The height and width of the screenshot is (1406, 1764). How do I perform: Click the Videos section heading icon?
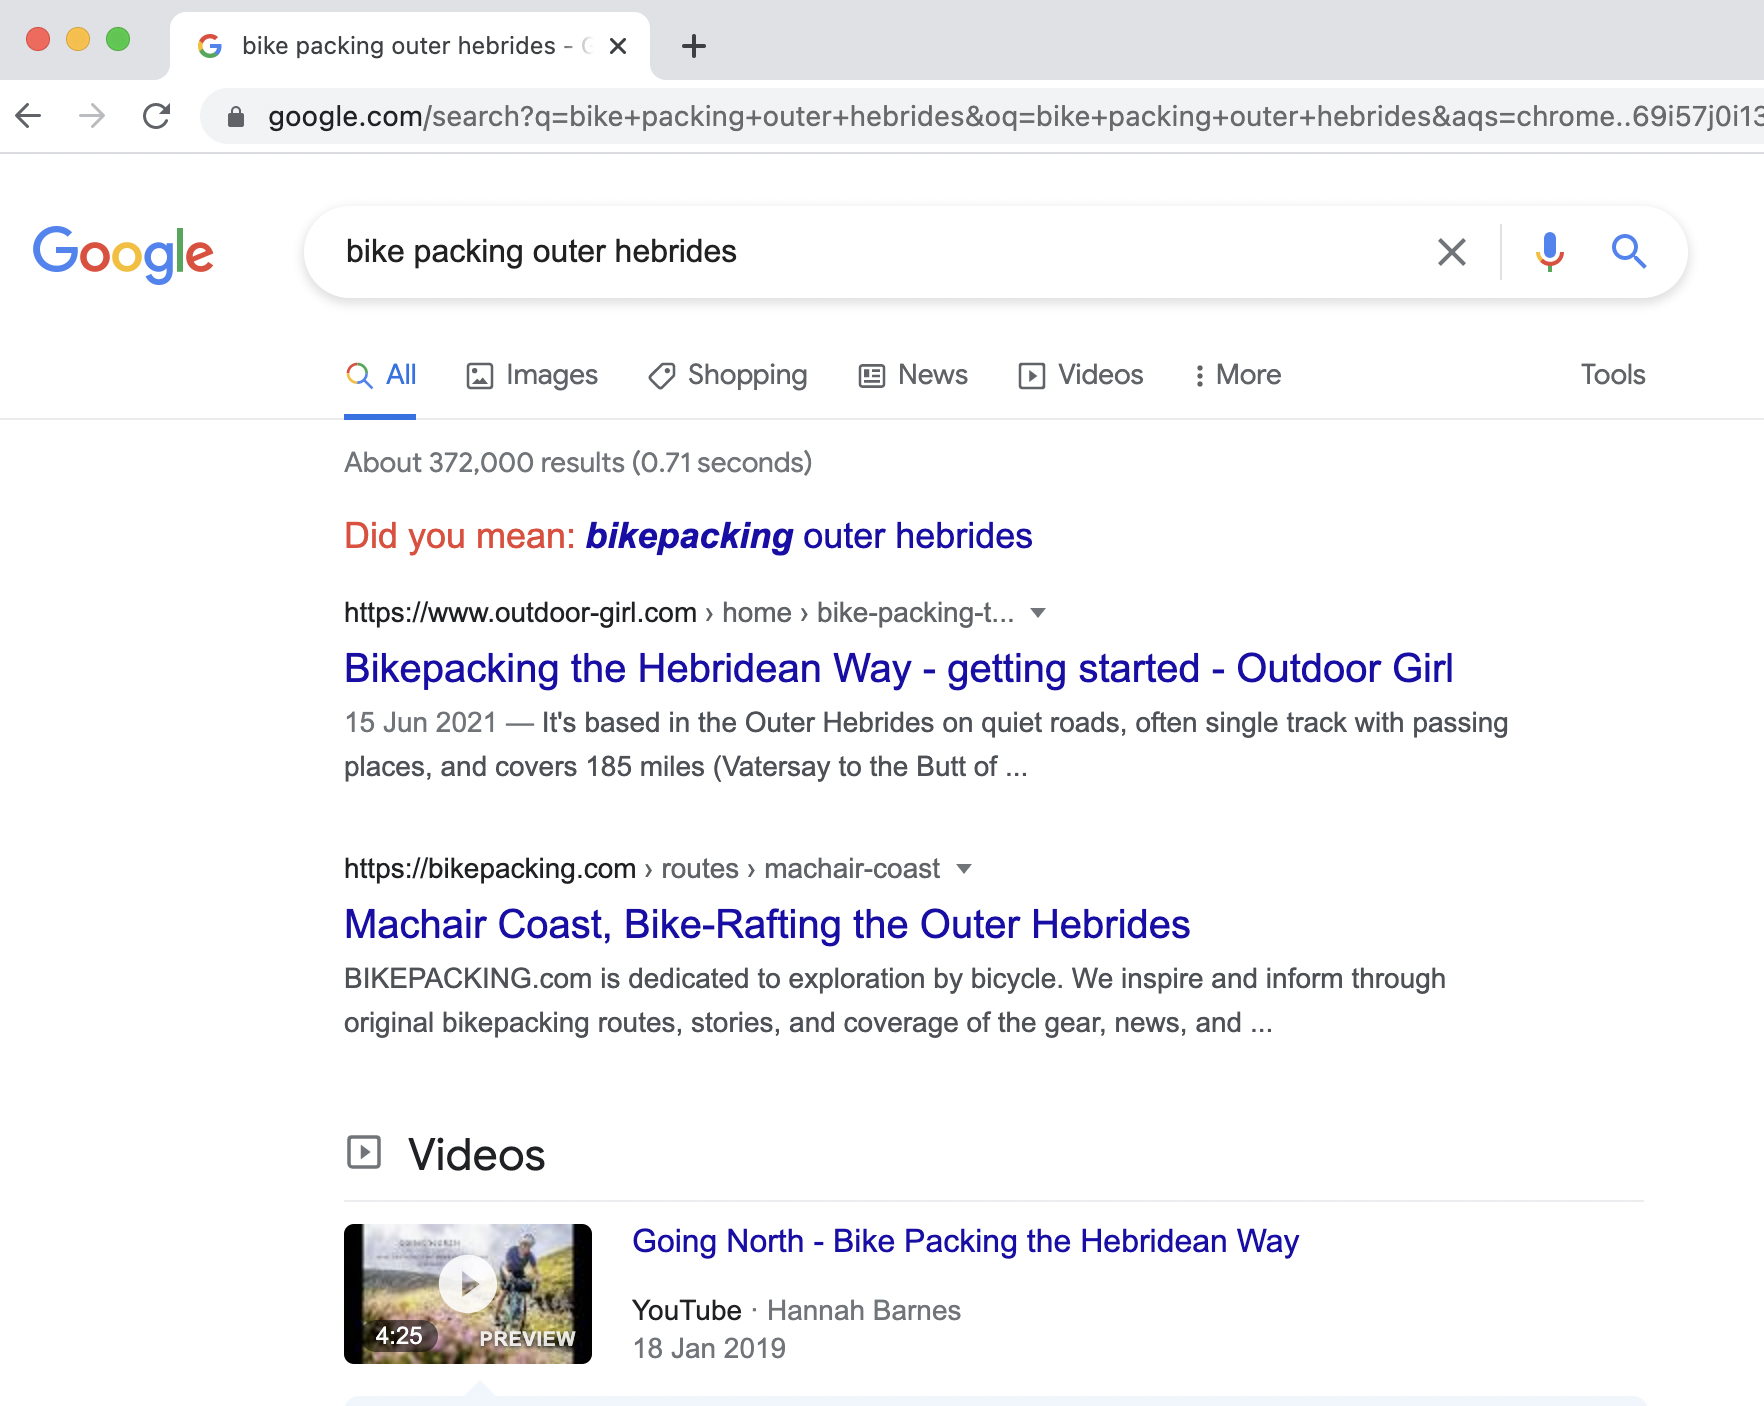point(364,1152)
